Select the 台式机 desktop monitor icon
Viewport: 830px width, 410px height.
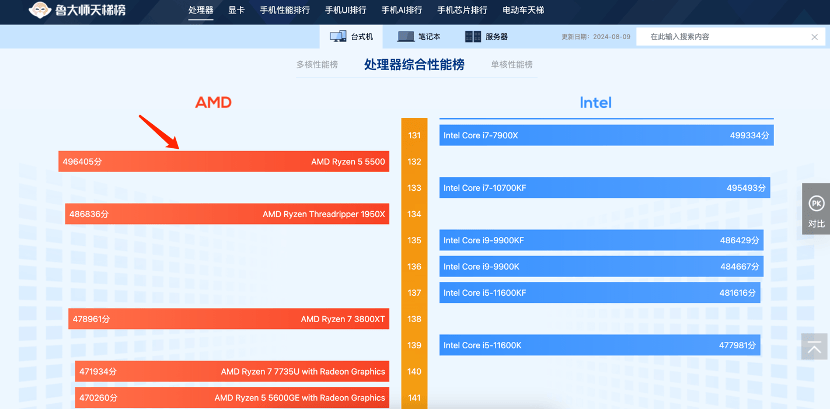coord(335,37)
